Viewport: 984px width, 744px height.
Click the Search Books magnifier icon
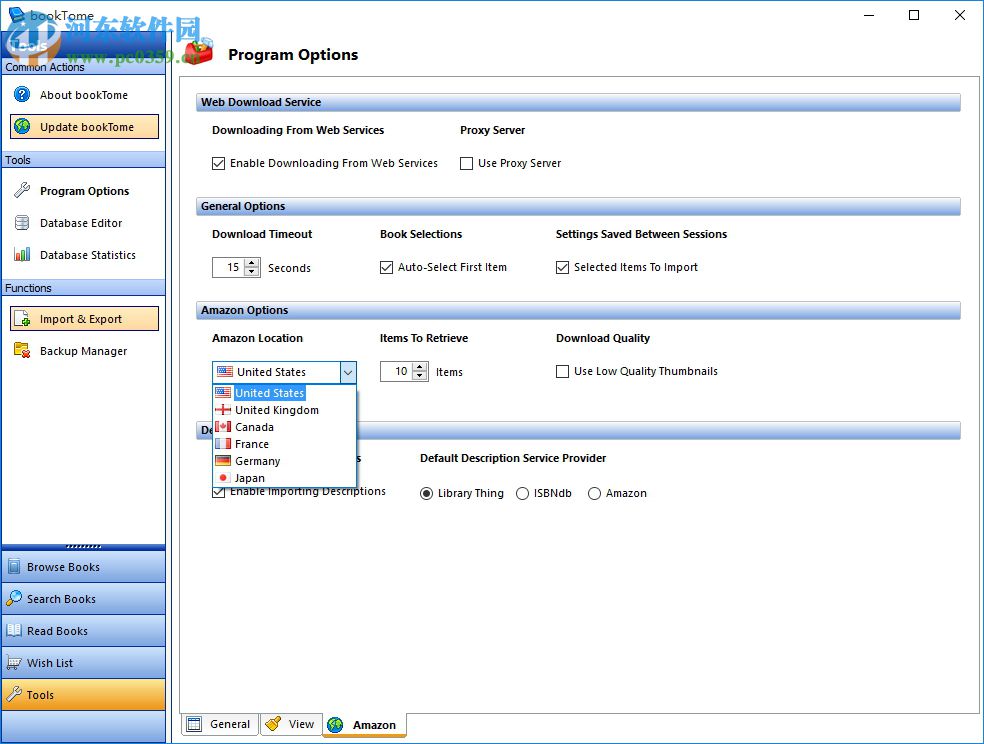[14, 598]
